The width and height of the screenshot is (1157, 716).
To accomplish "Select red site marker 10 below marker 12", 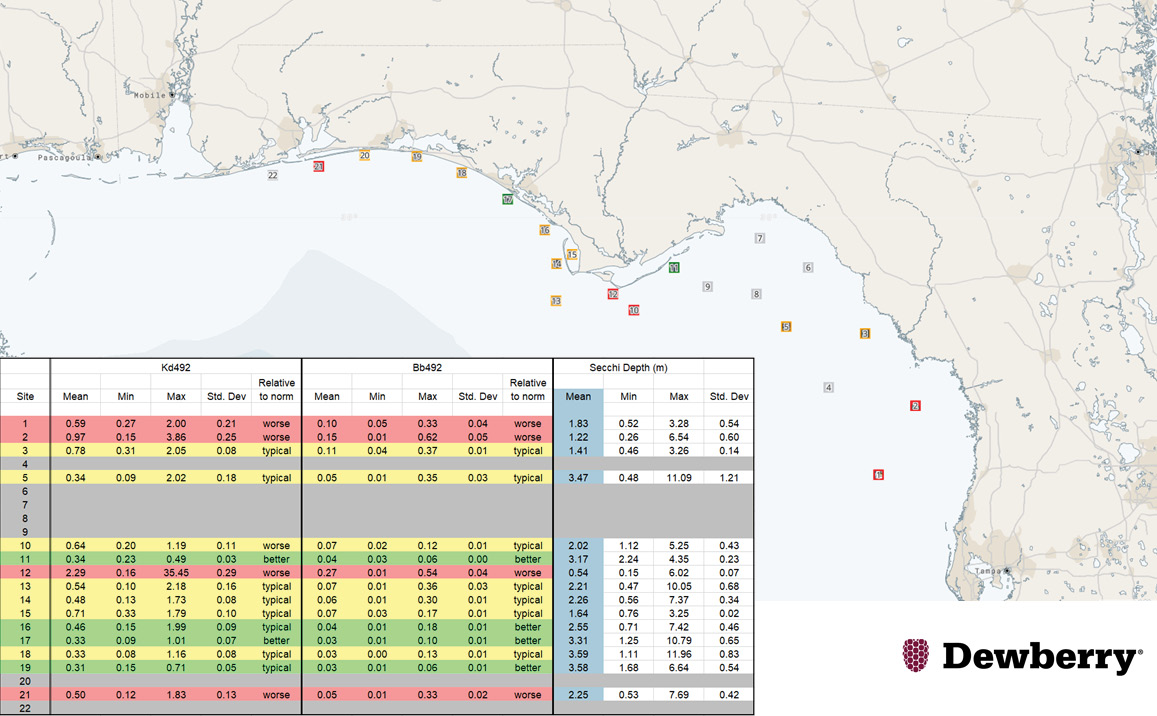I will [633, 310].
